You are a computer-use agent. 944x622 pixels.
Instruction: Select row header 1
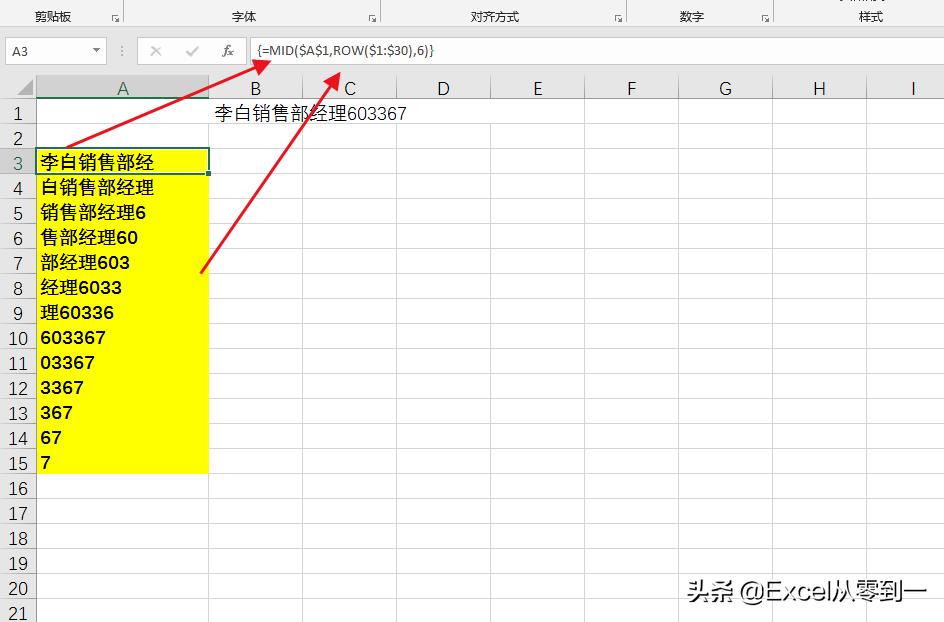pos(17,113)
